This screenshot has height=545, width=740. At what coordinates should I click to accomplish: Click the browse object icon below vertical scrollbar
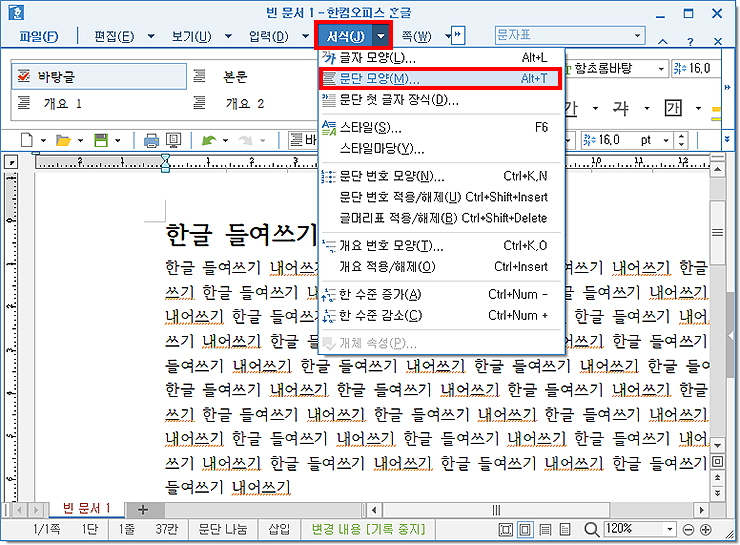pyautogui.click(x=718, y=461)
